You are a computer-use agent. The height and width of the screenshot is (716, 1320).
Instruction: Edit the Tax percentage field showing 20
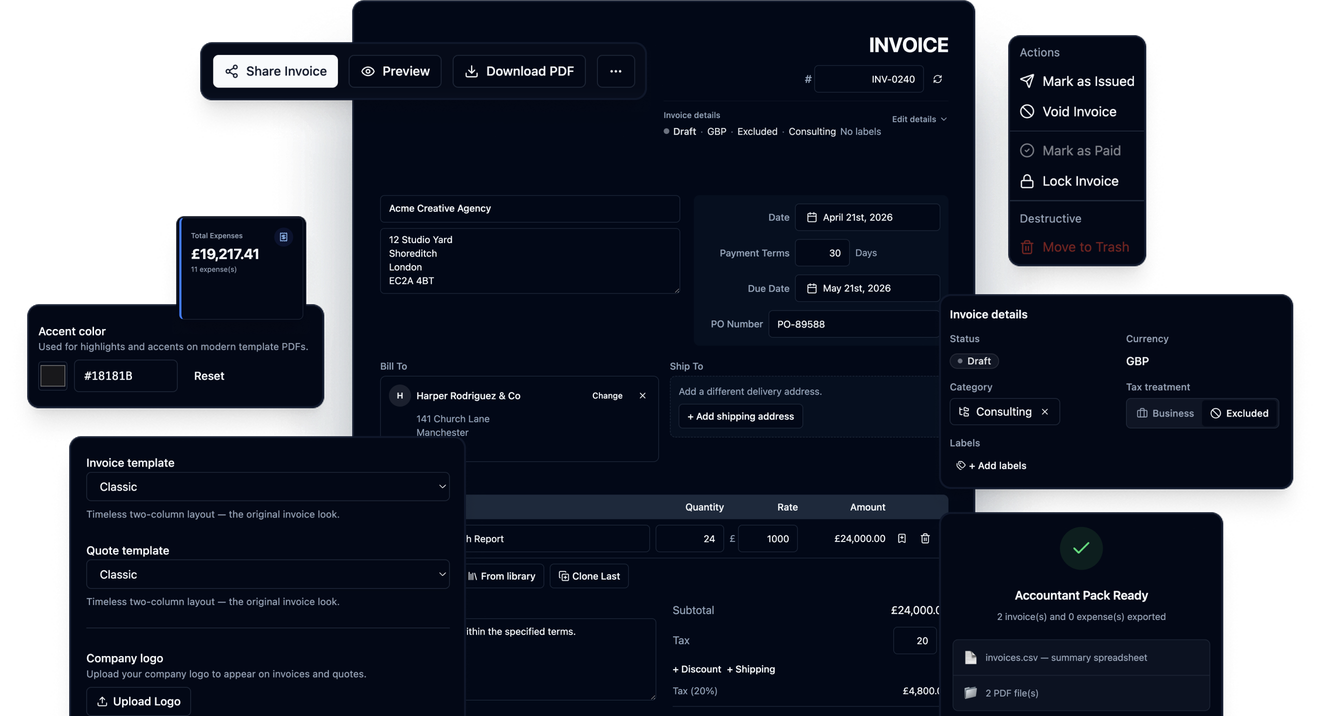[x=915, y=641]
